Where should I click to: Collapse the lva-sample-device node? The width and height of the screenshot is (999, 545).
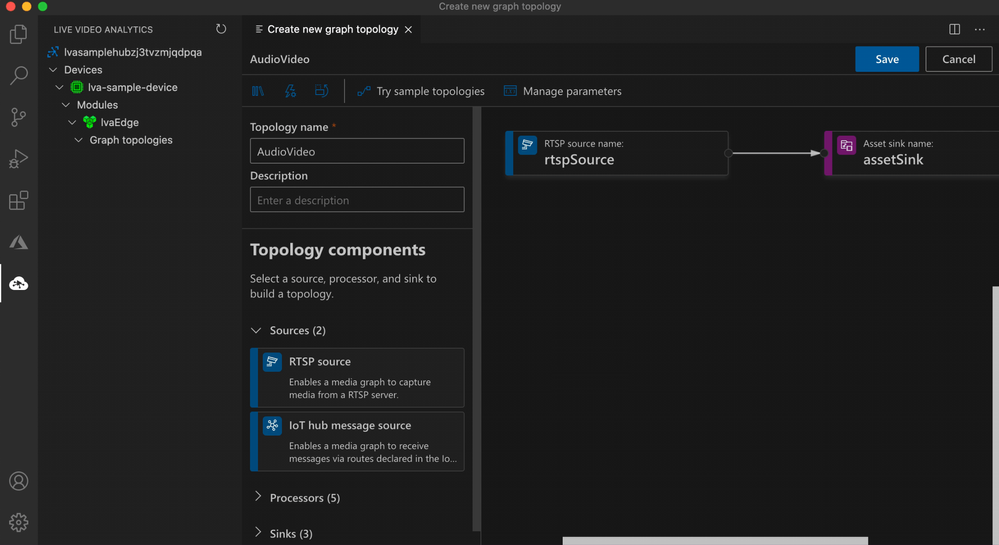tap(59, 87)
